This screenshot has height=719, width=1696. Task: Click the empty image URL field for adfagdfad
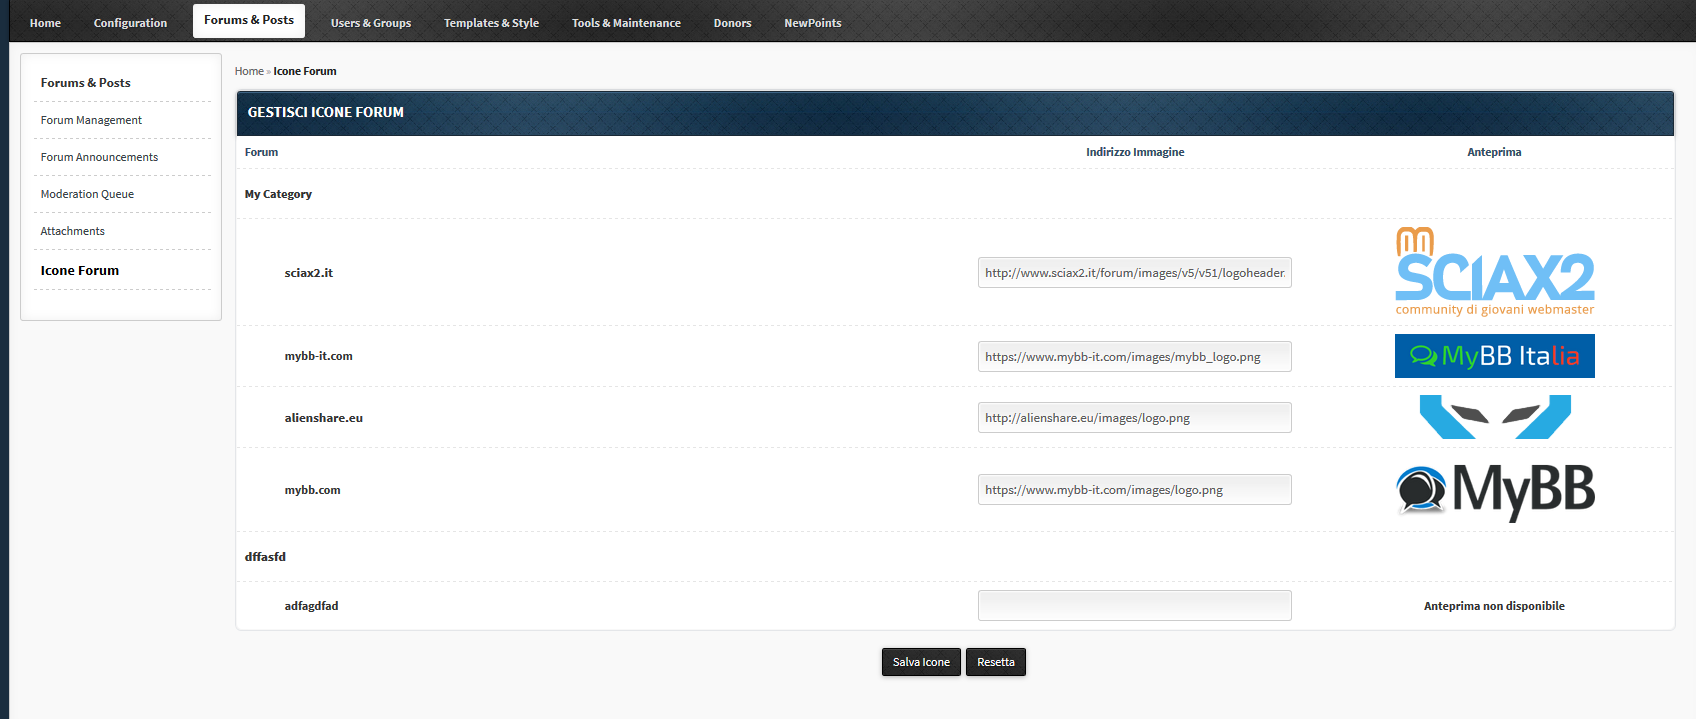click(x=1135, y=606)
